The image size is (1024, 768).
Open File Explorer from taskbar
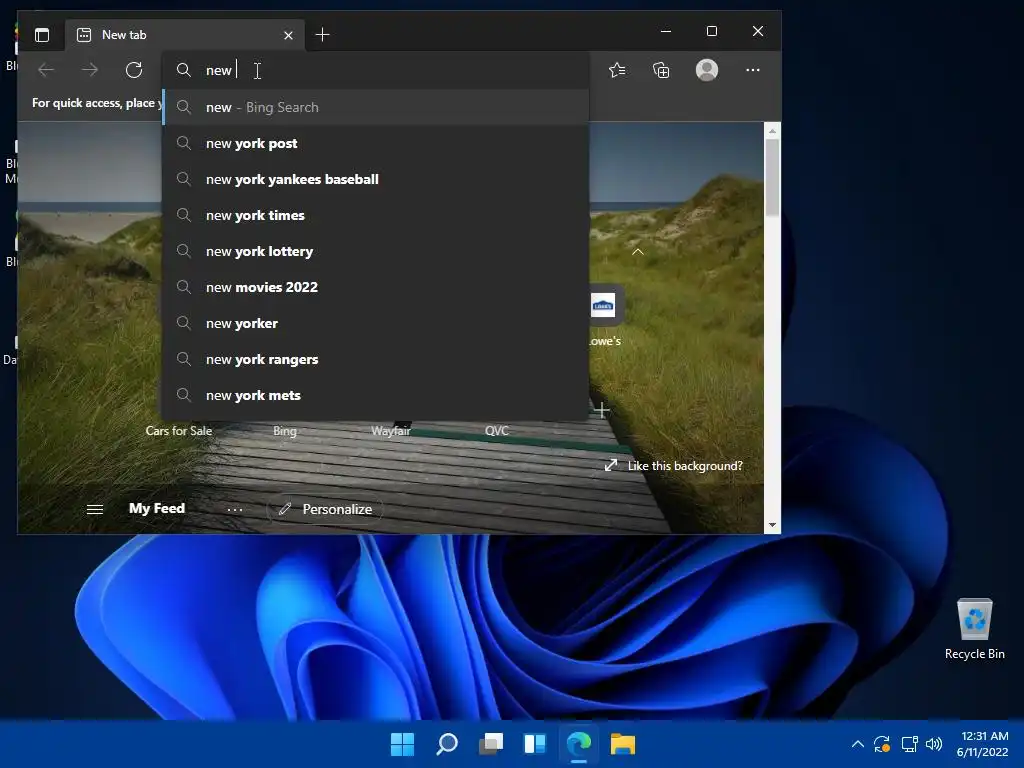tap(622, 744)
